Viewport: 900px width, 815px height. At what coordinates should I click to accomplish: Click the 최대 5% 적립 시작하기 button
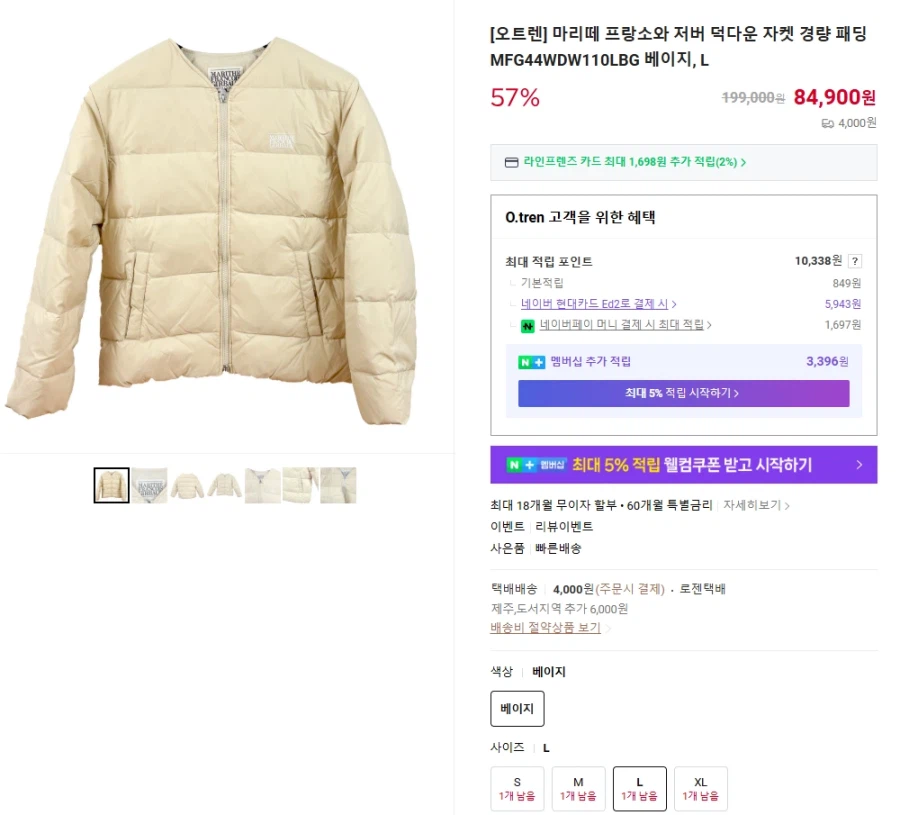[683, 393]
